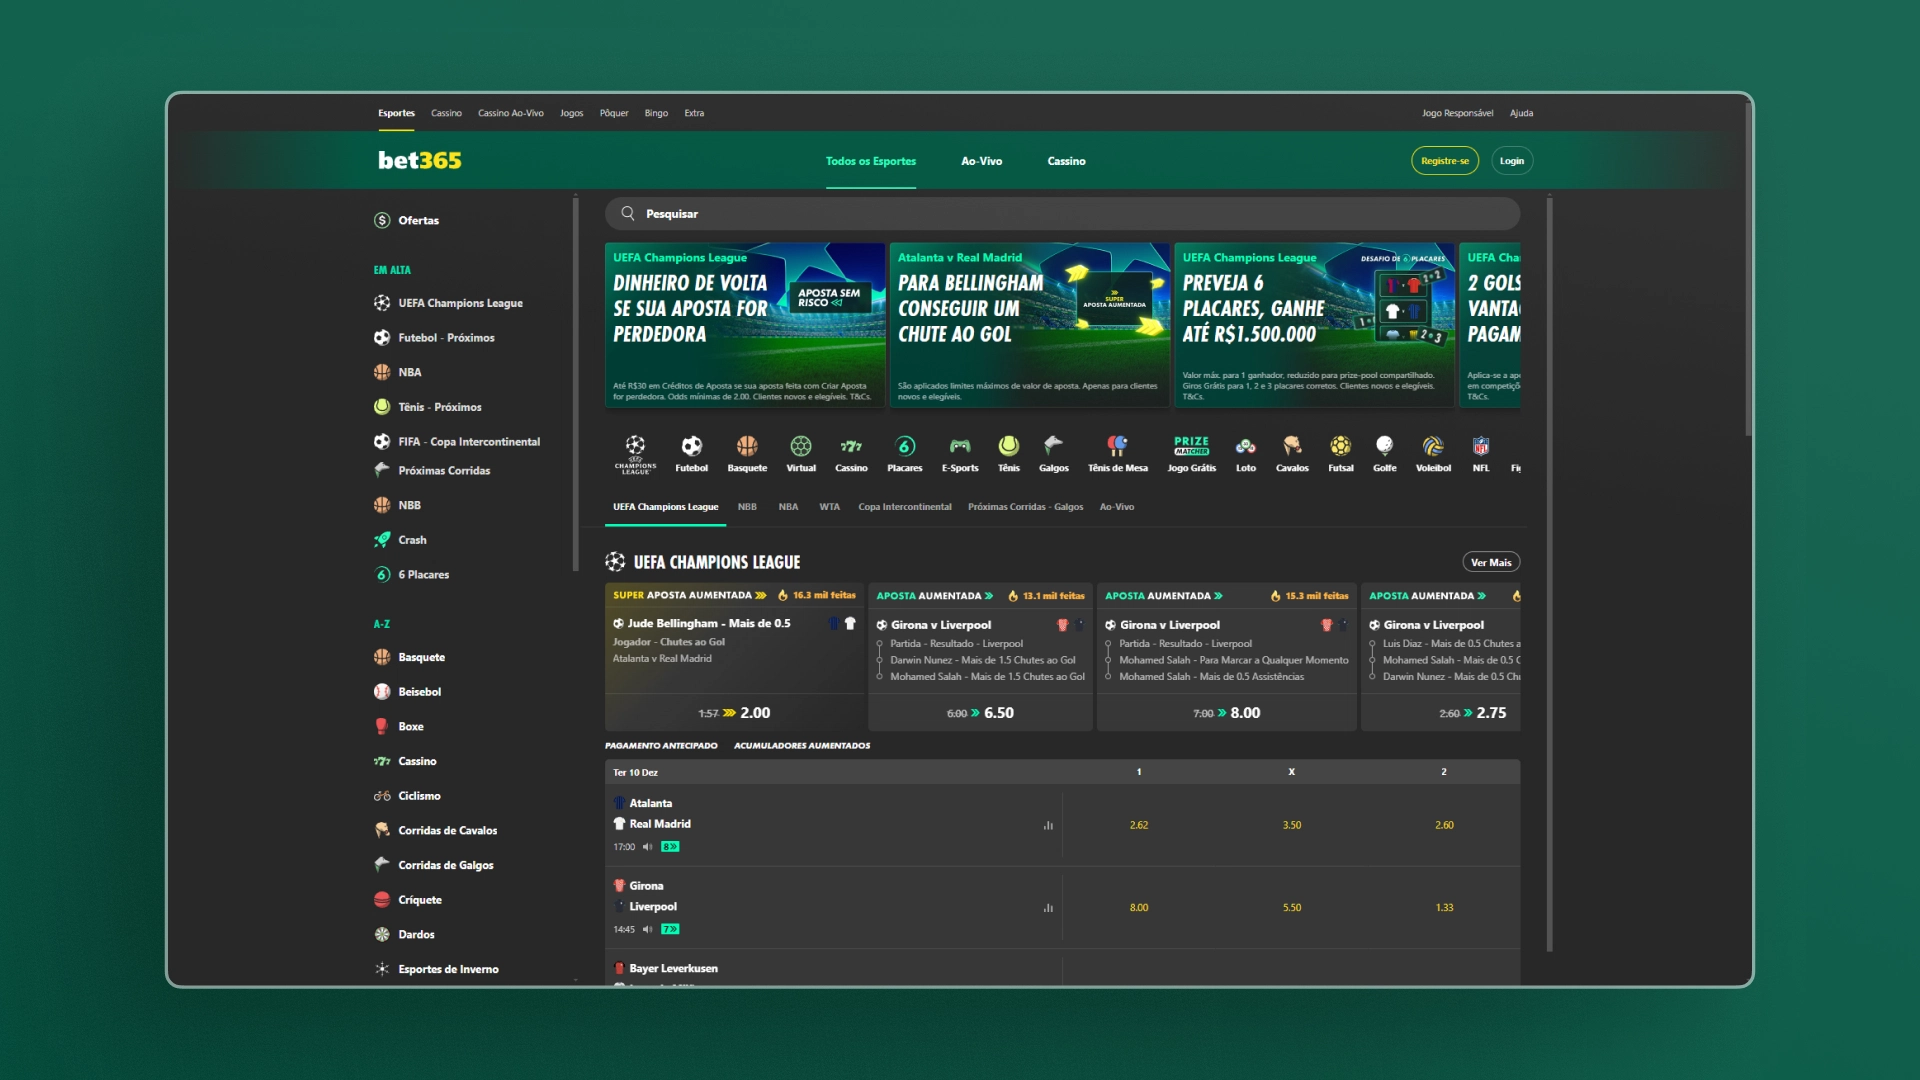Toggle Cassino navigation tab at top
The image size is (1920, 1080).
click(1065, 160)
